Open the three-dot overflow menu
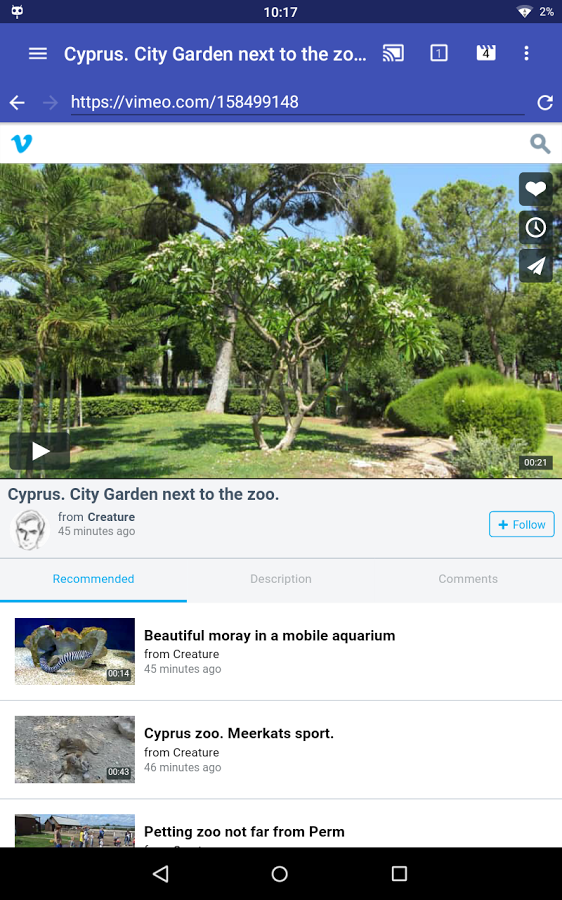The height and width of the screenshot is (900, 562). [526, 53]
